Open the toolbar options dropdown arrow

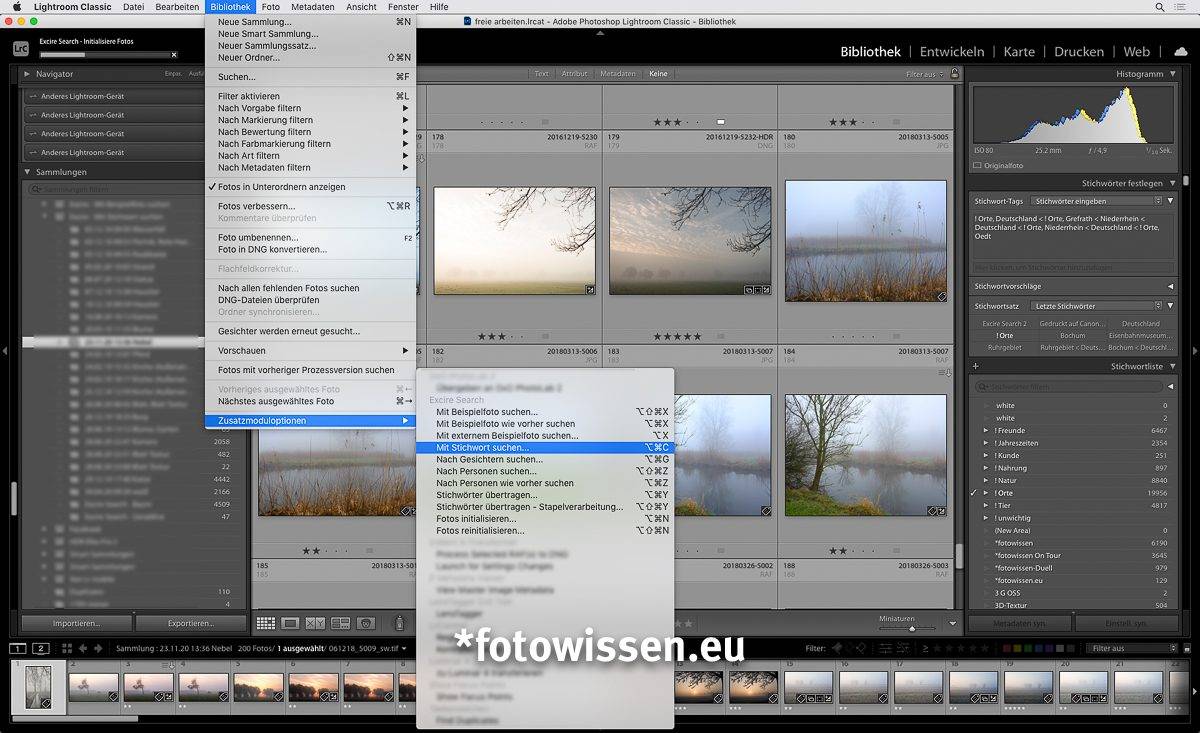coord(953,623)
